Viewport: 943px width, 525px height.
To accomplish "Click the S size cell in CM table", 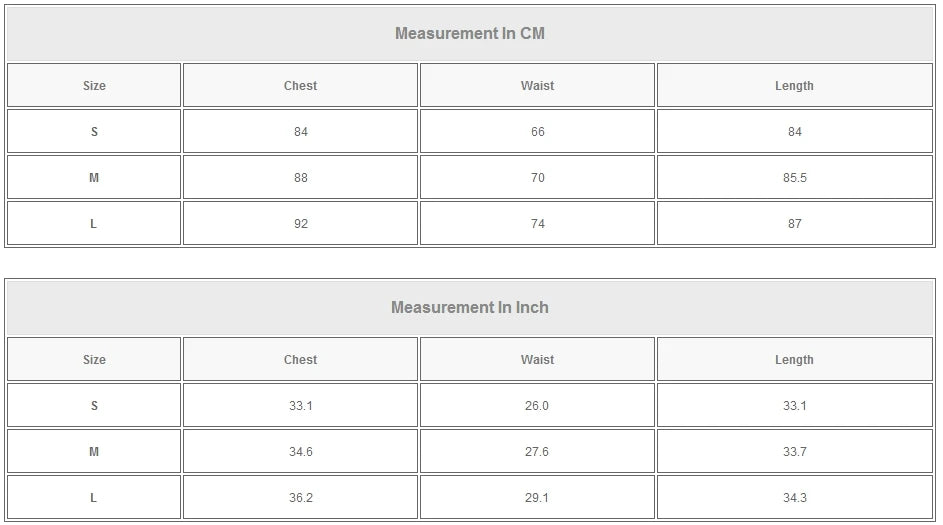I will tap(94, 132).
